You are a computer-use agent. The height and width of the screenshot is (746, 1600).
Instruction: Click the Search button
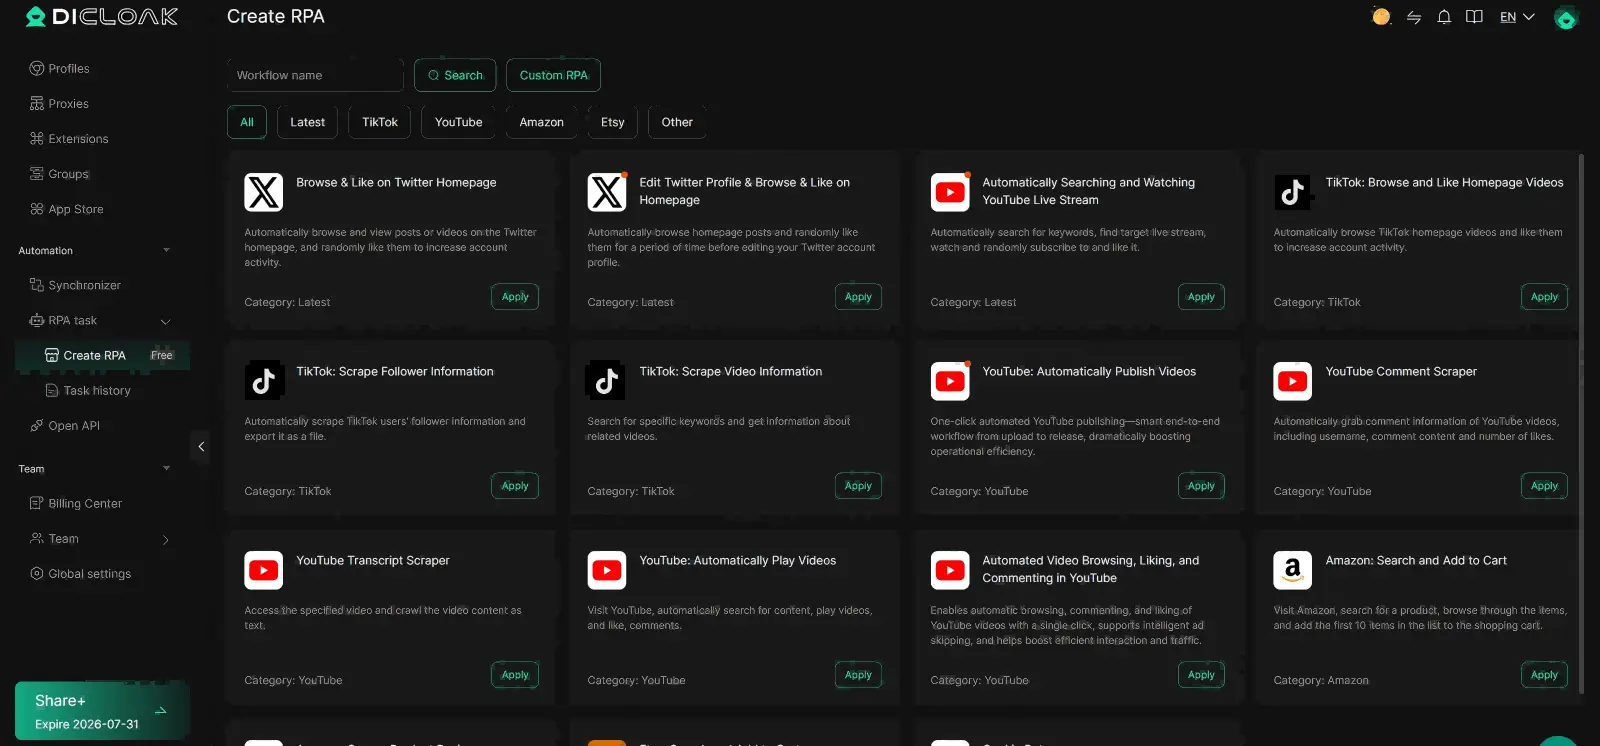[x=455, y=75]
